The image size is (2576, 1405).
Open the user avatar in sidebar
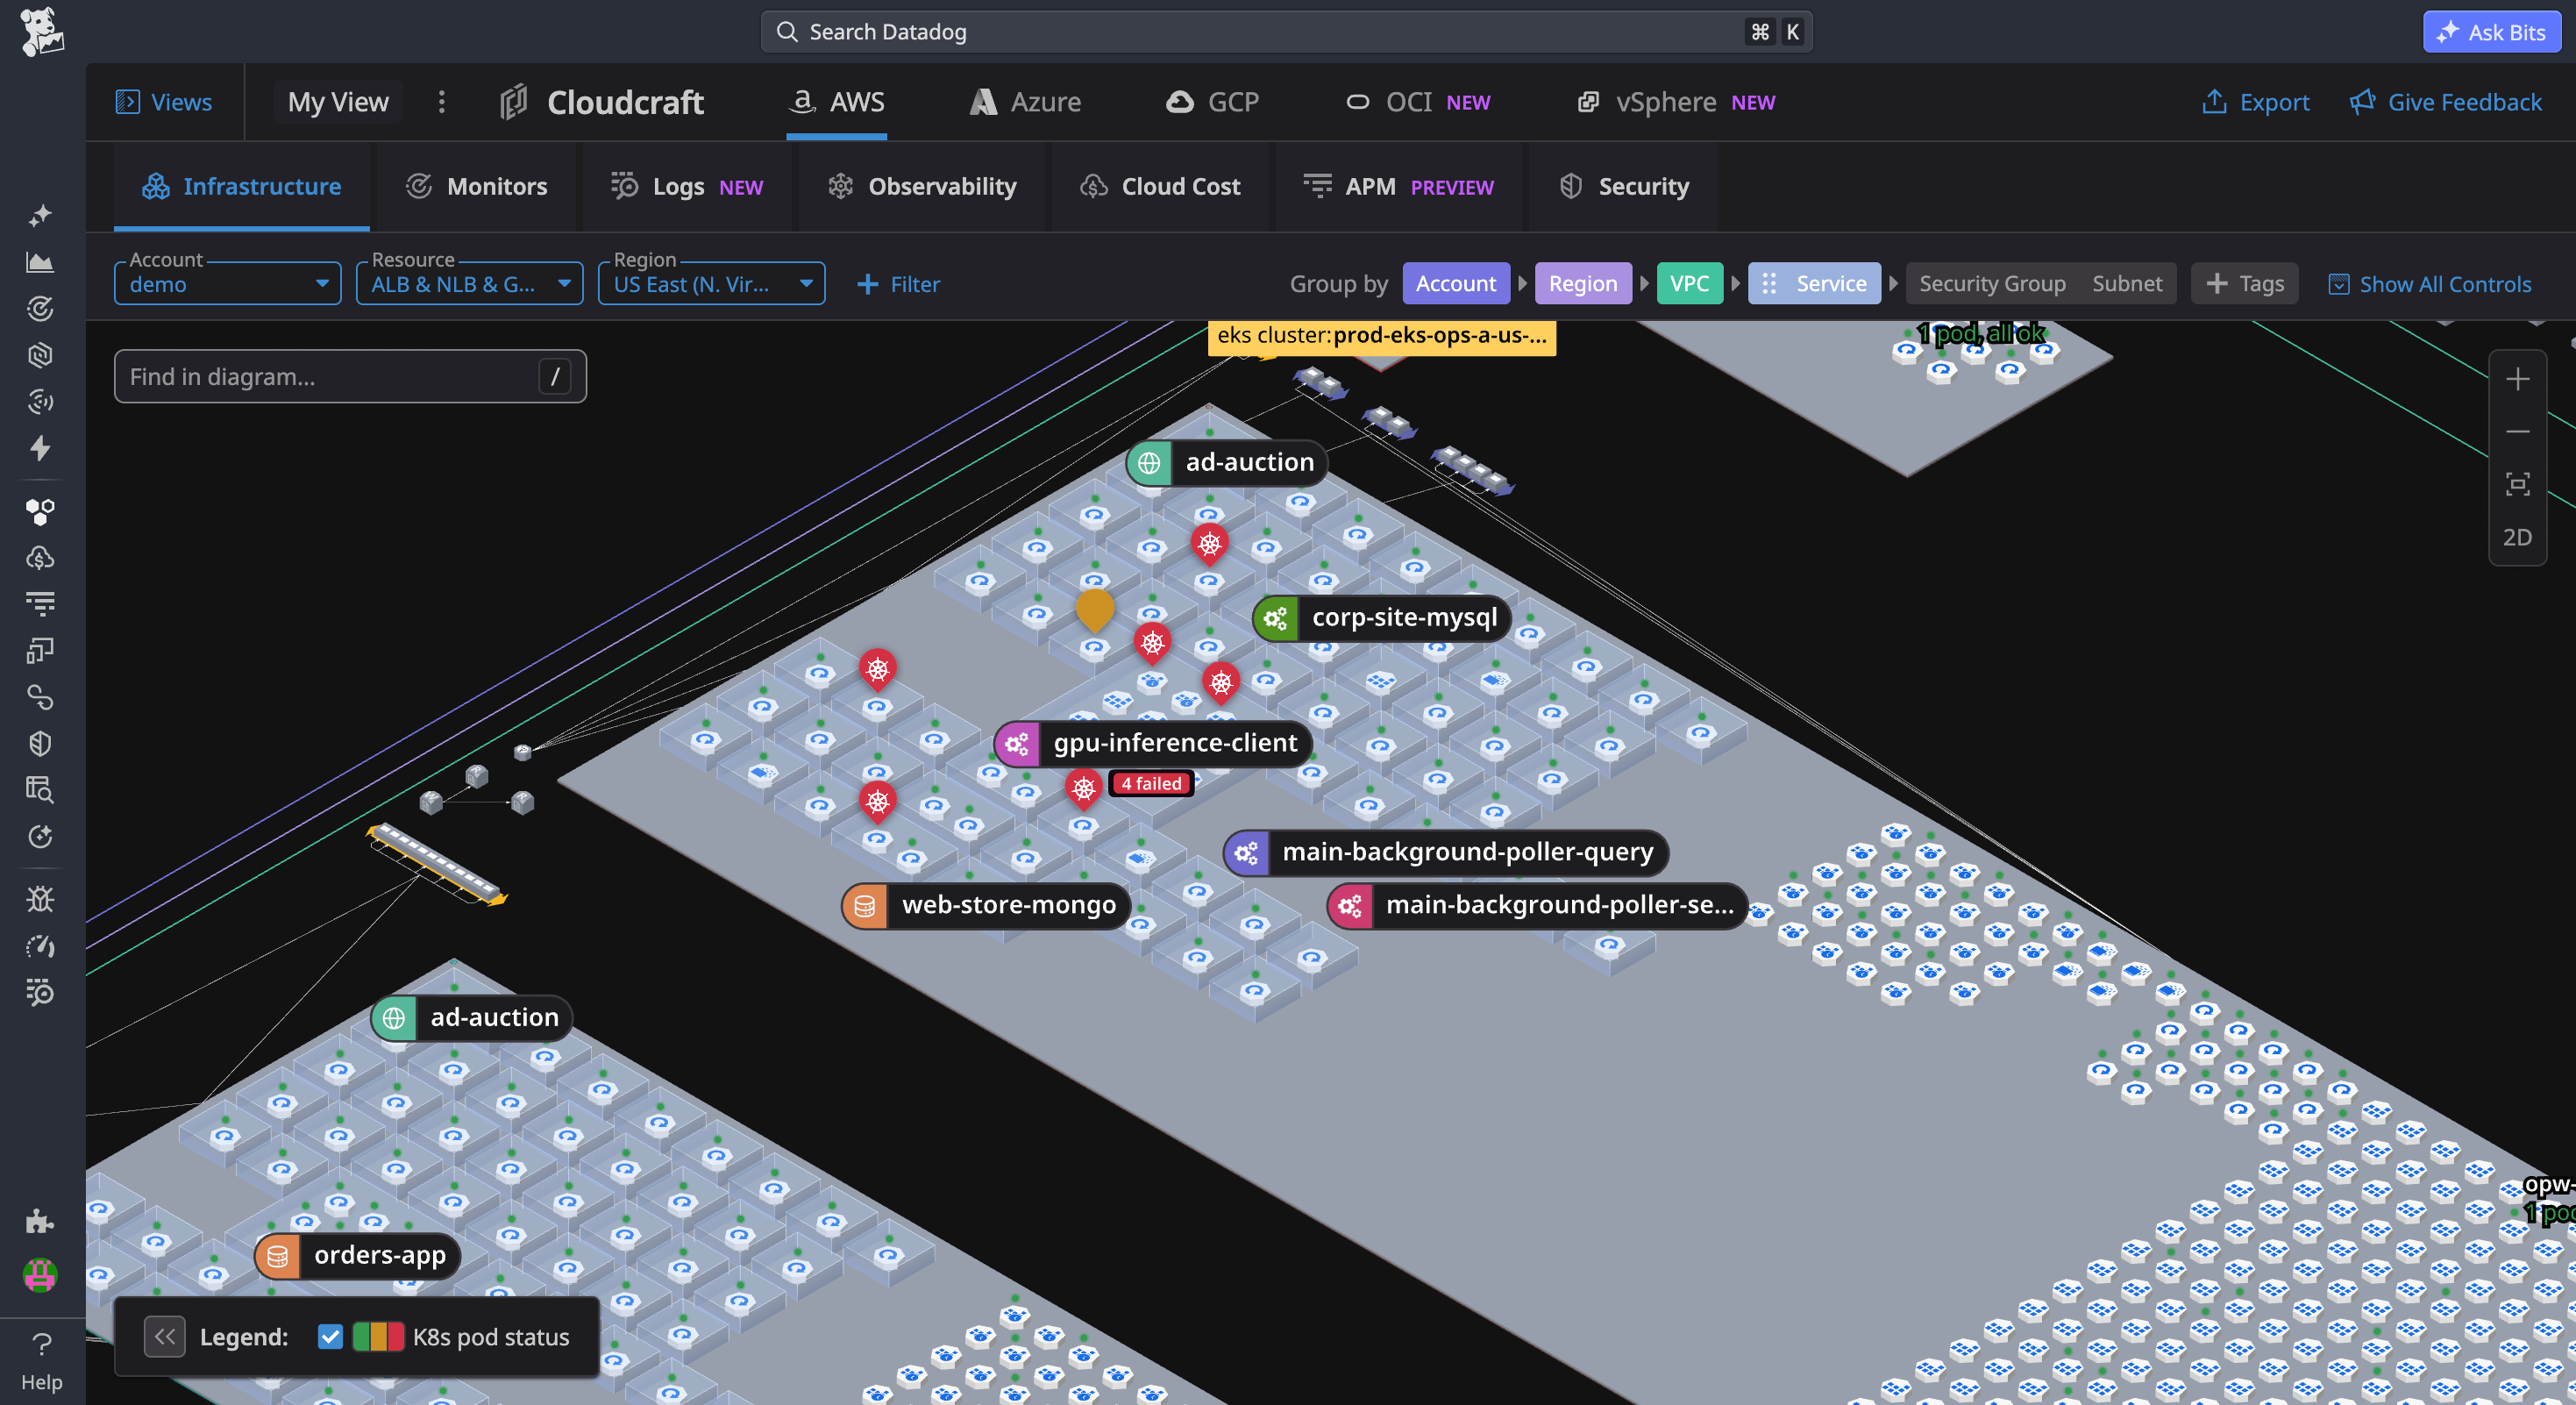click(40, 1275)
